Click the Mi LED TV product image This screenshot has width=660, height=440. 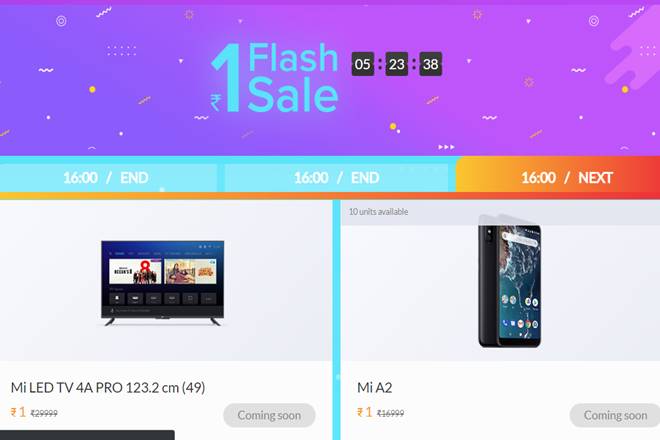162,283
